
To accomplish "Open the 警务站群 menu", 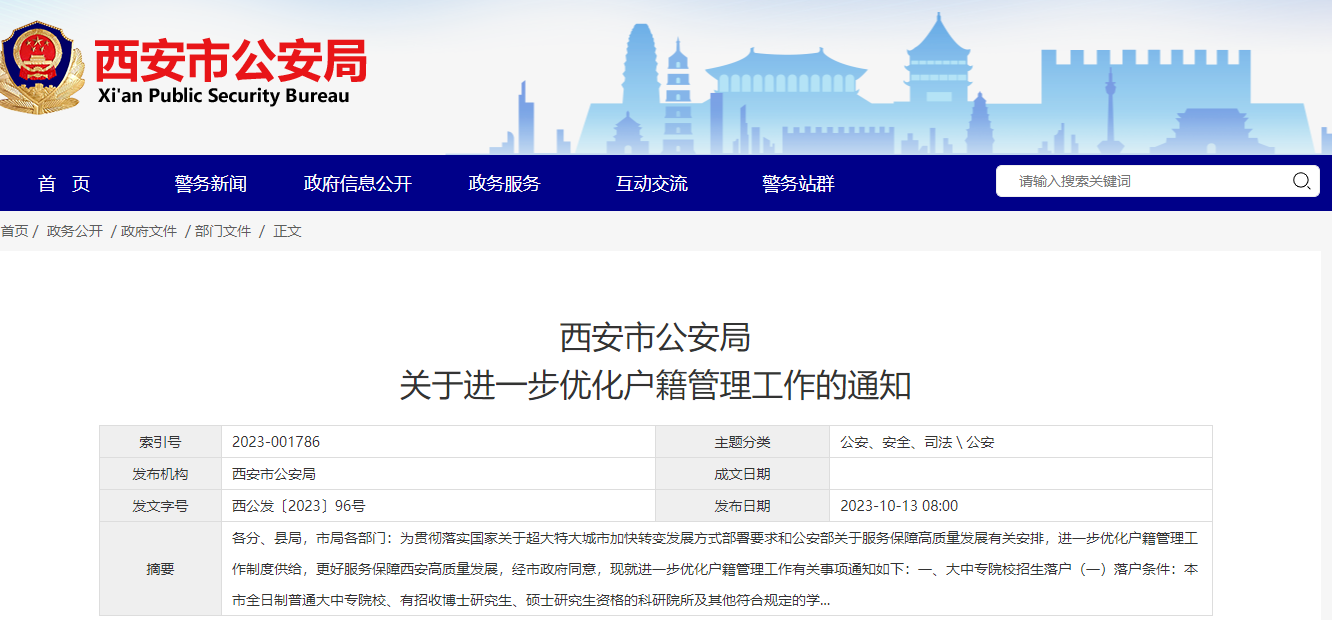I will (x=800, y=183).
